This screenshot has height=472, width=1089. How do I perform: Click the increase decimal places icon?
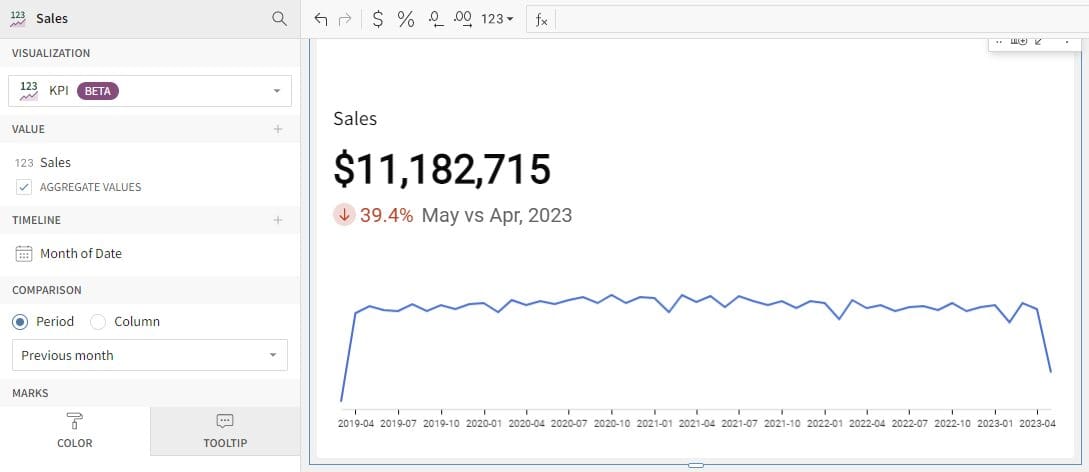click(x=463, y=19)
